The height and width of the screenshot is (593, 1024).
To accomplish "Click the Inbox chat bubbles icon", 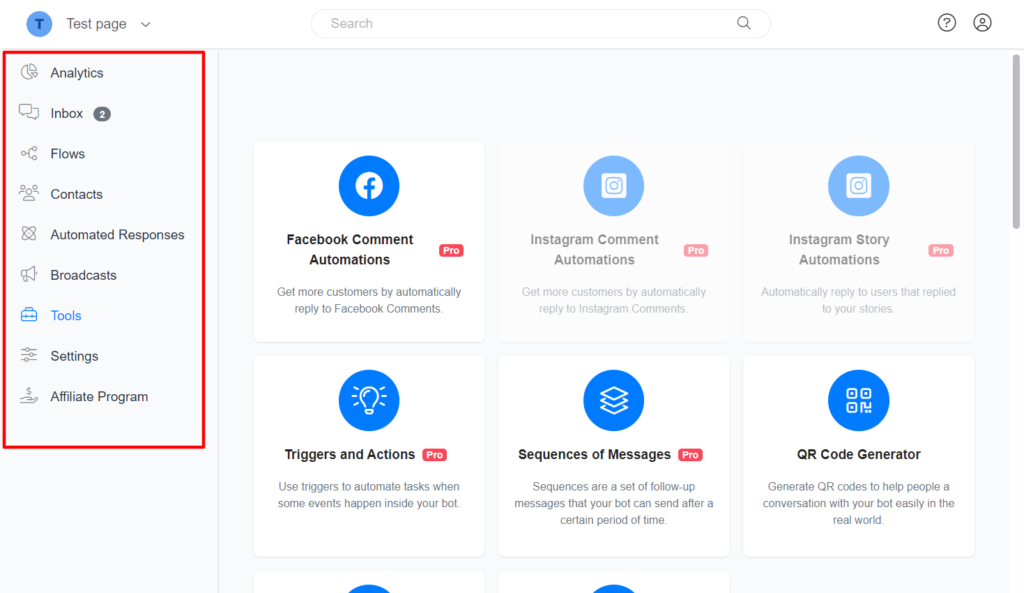I will (x=29, y=112).
